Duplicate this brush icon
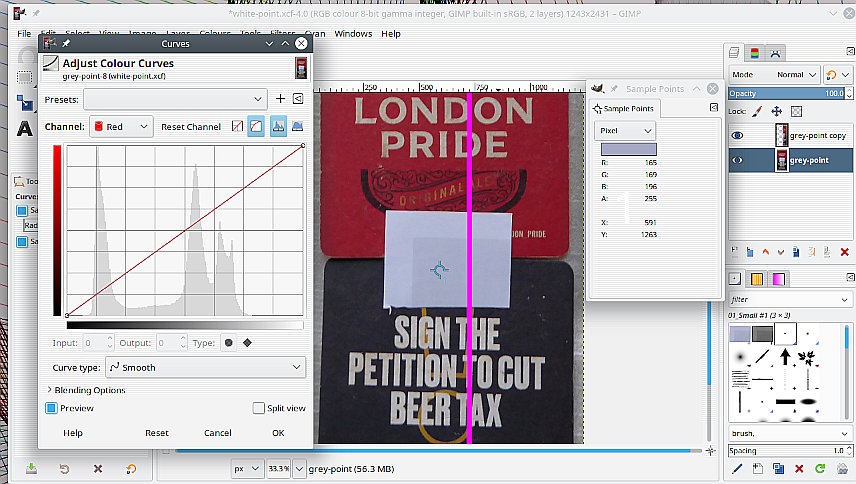The height and width of the screenshot is (484, 856). 778,468
